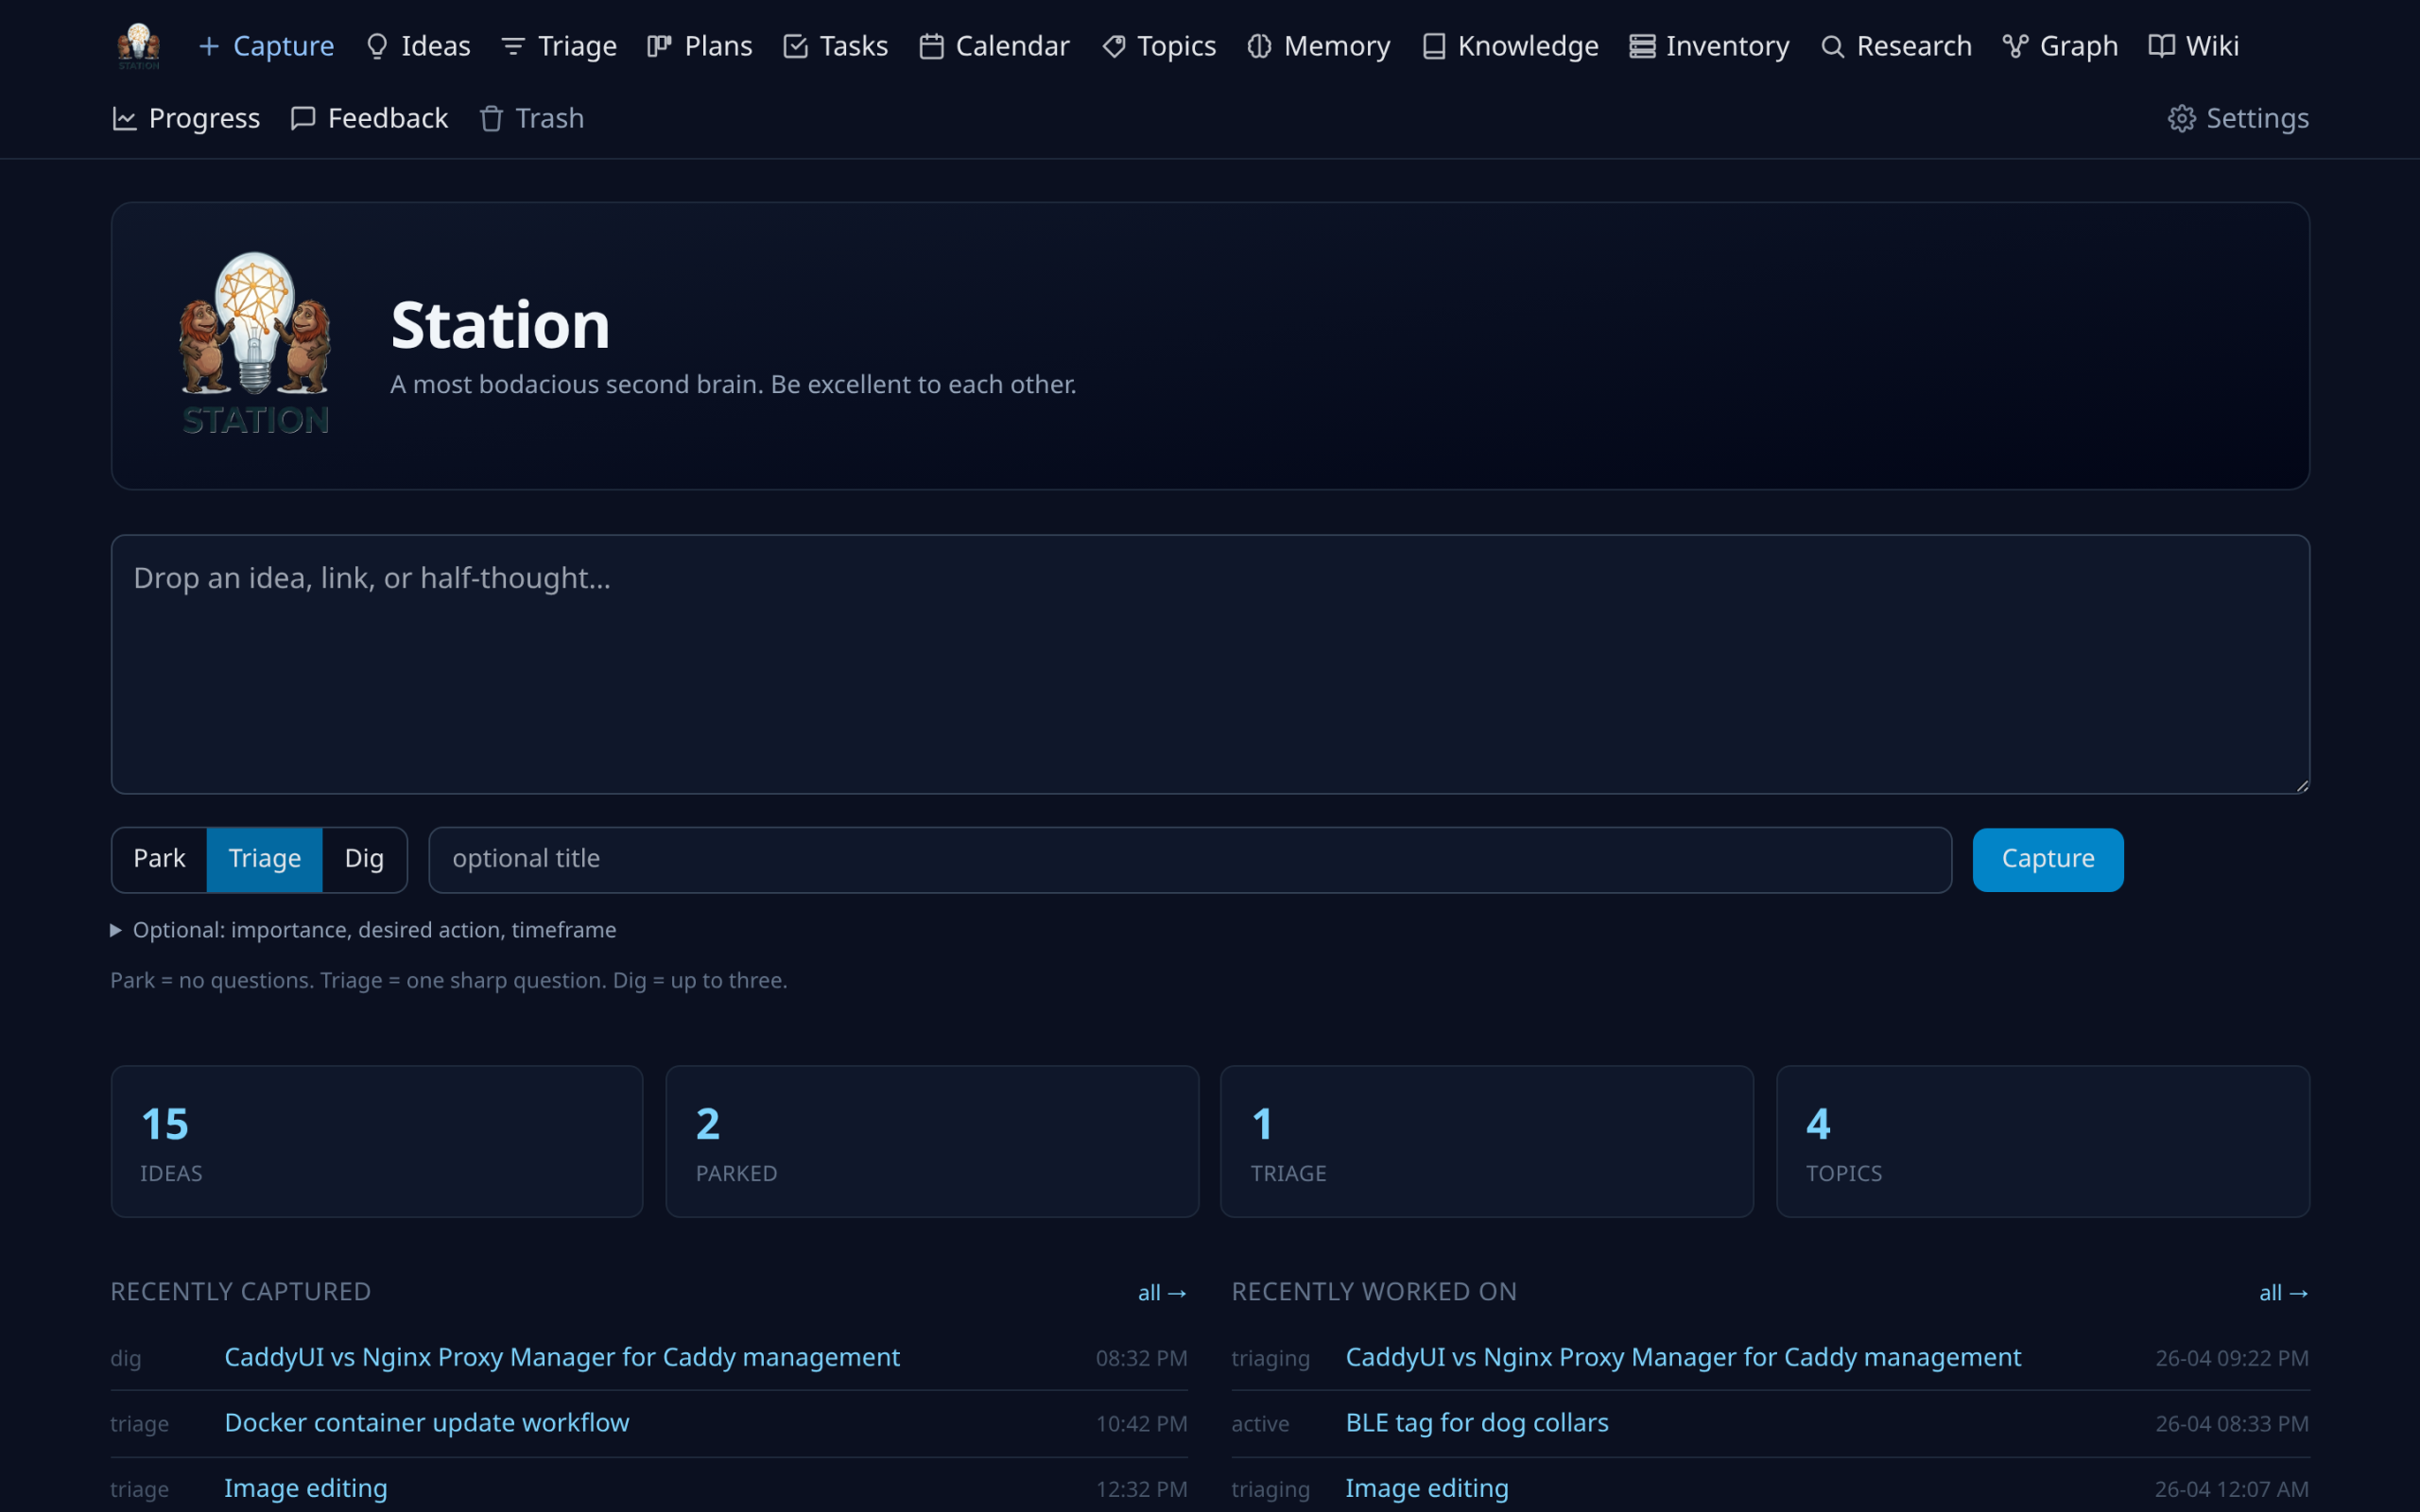Open BLE tag for dog collars
This screenshot has width=2420, height=1512.
point(1477,1423)
